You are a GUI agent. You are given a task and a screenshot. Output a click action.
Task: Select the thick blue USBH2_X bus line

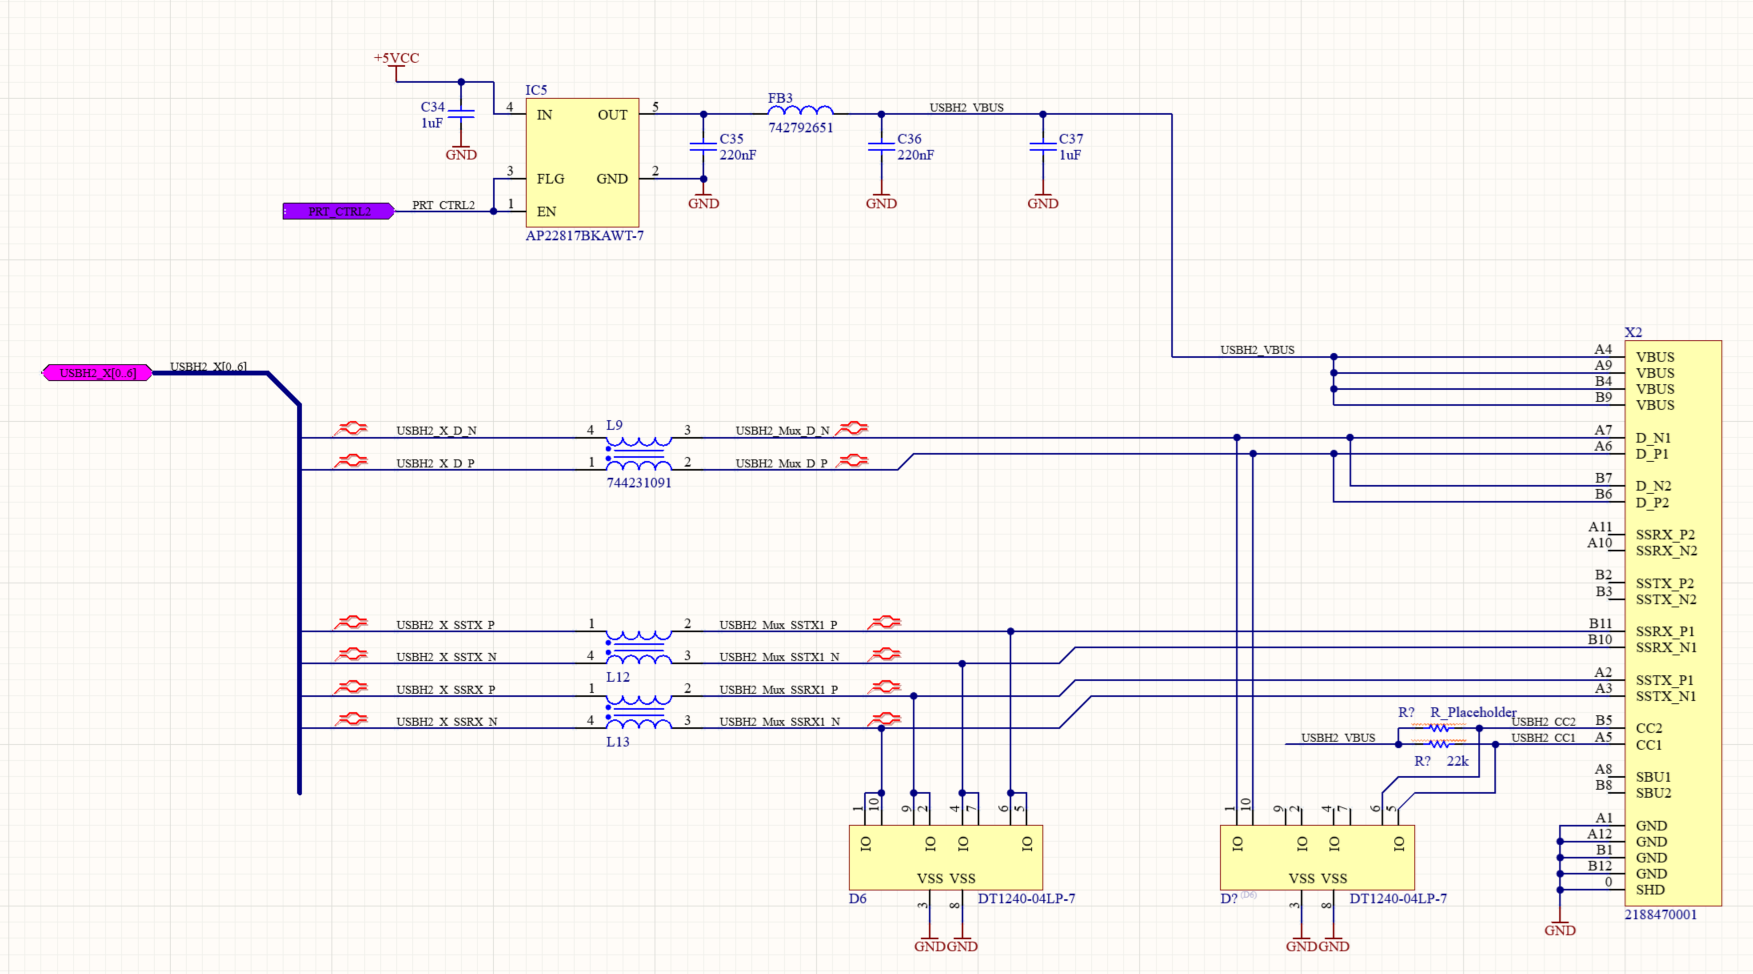299,600
